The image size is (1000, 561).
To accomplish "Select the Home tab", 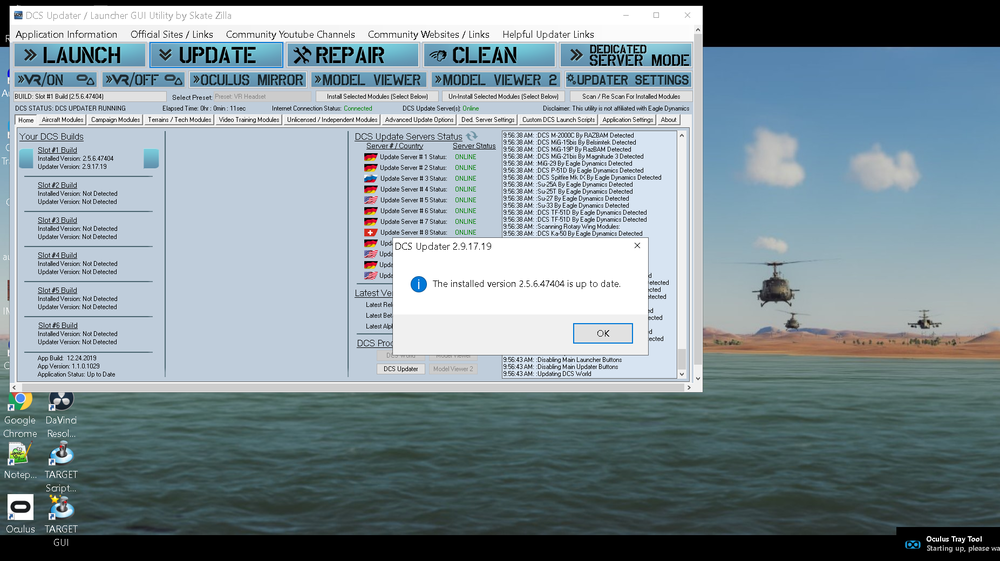I will click(26, 120).
